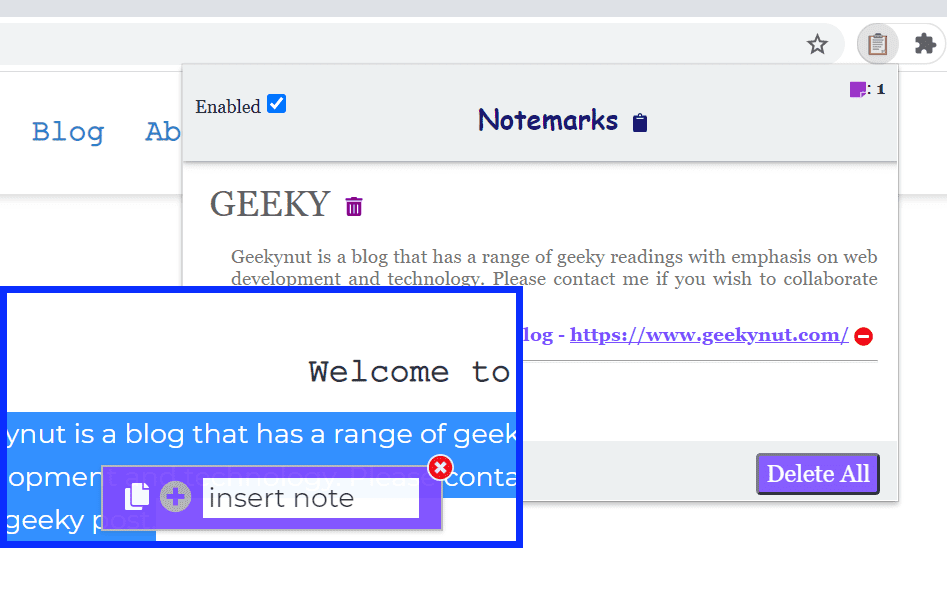This screenshot has height=606, width=947.
Task: Open the Chrome extensions puzzle icon
Action: click(925, 44)
